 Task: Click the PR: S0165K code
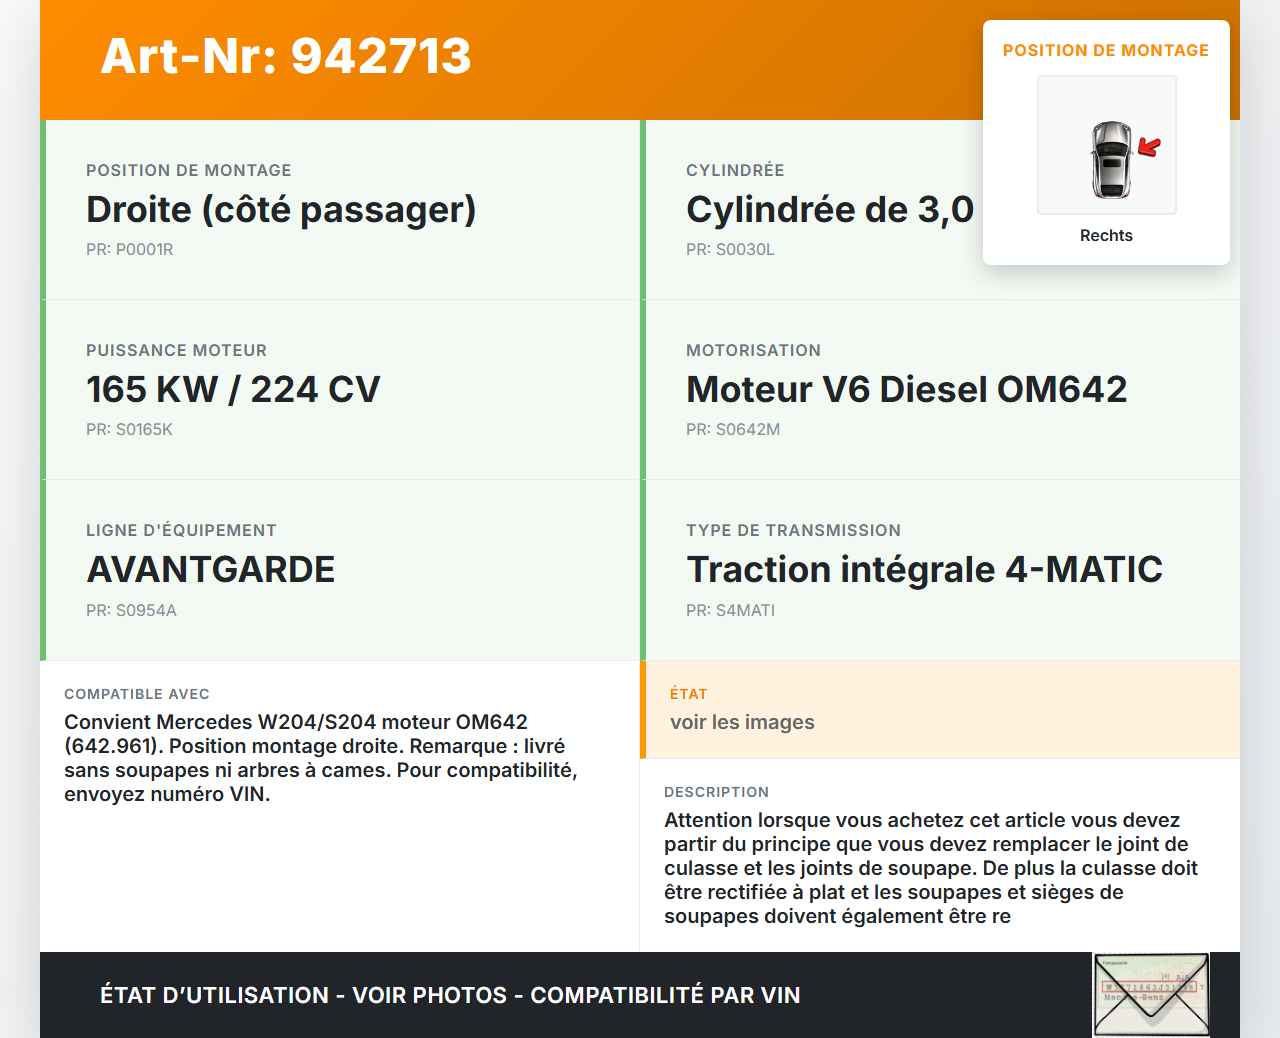coord(130,430)
